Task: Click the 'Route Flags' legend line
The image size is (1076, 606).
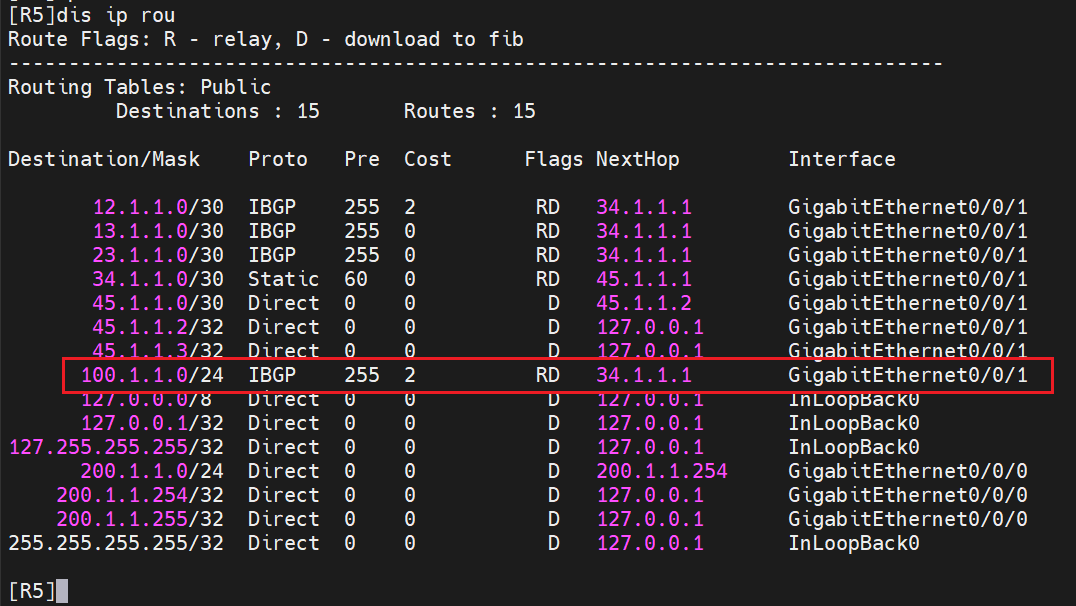Action: pos(265,39)
